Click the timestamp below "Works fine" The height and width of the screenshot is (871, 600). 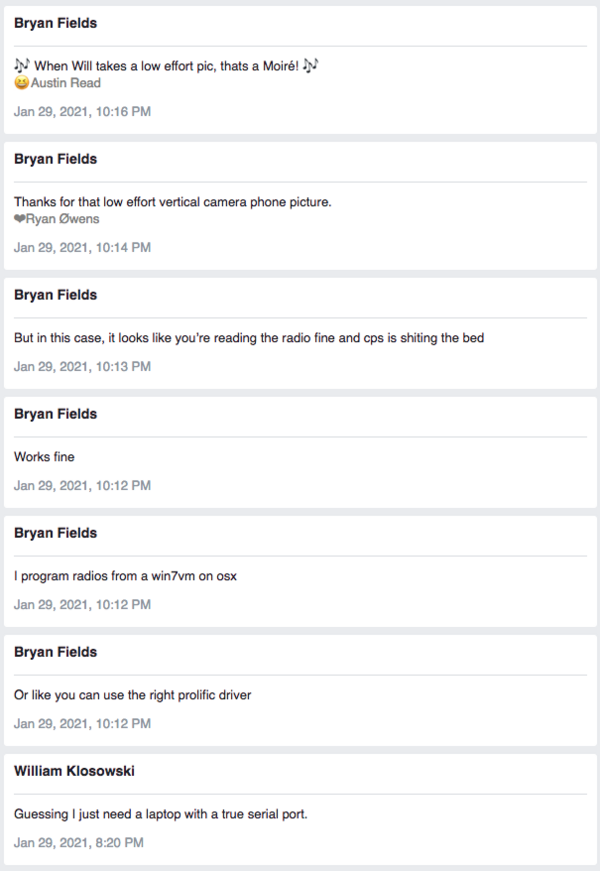coord(82,486)
